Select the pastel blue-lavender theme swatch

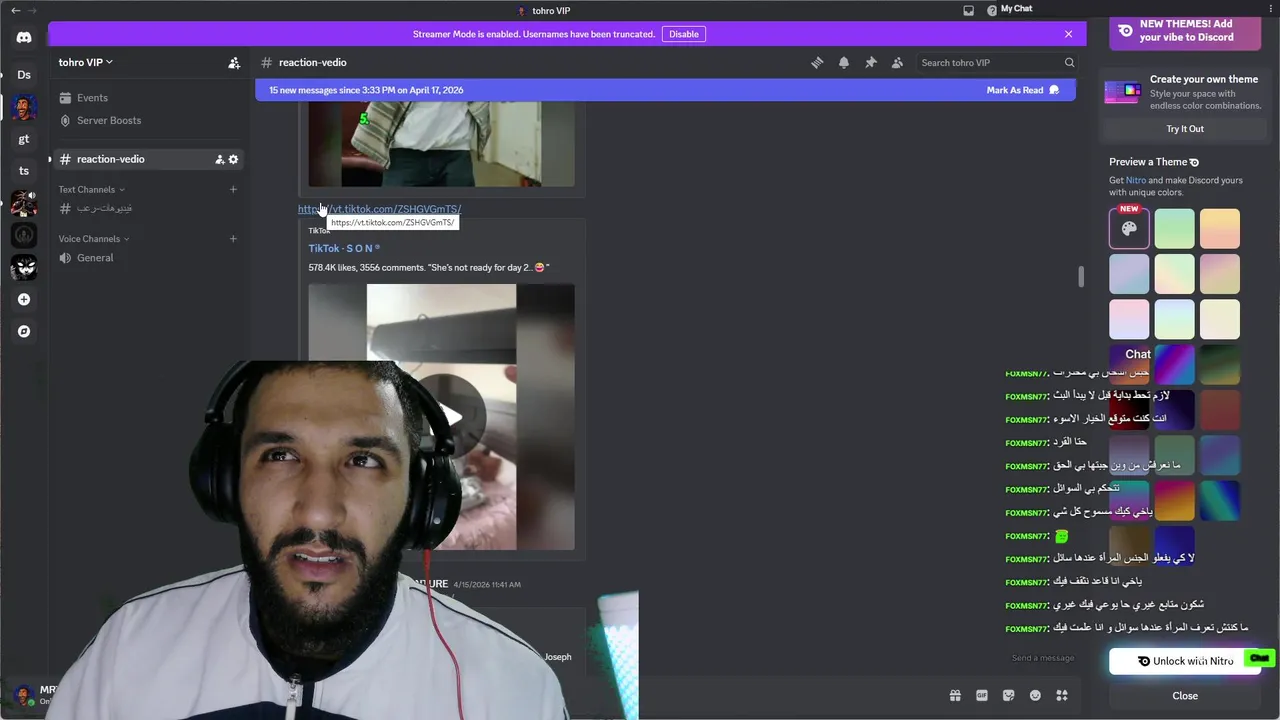[1129, 274]
